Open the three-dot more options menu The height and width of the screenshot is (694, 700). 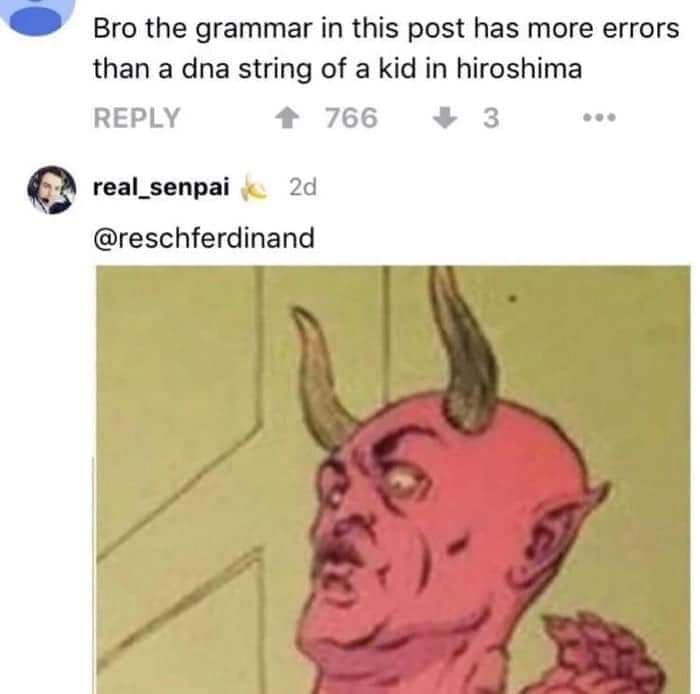point(600,118)
